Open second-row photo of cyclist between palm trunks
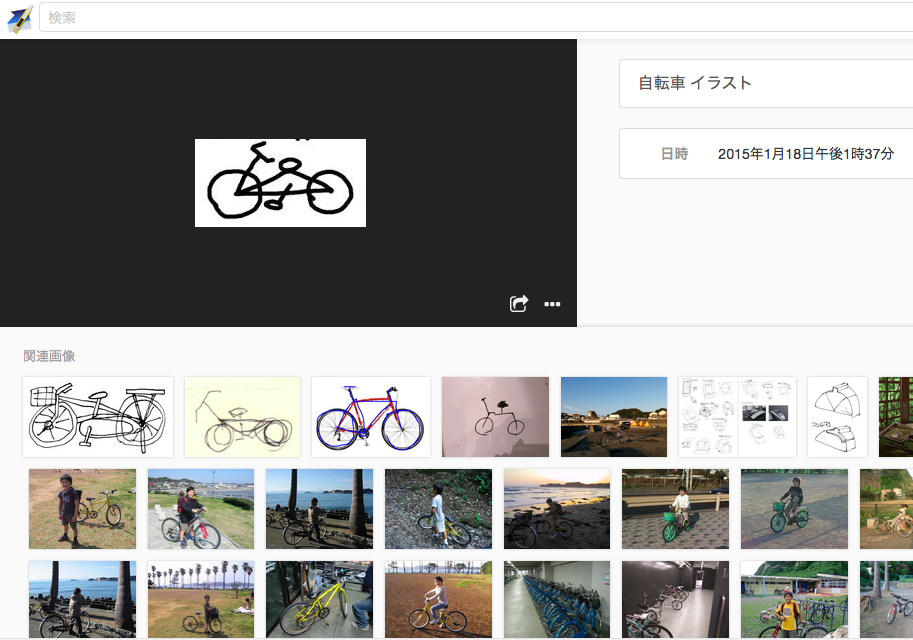This screenshot has width=913, height=640. coord(319,509)
